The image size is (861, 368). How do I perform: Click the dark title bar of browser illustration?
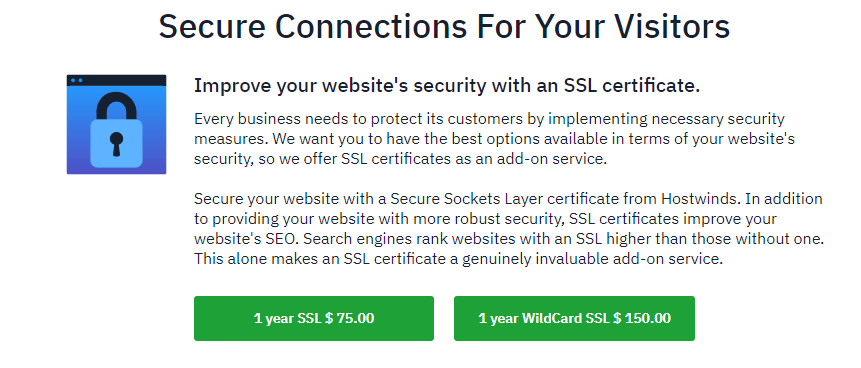tap(116, 80)
